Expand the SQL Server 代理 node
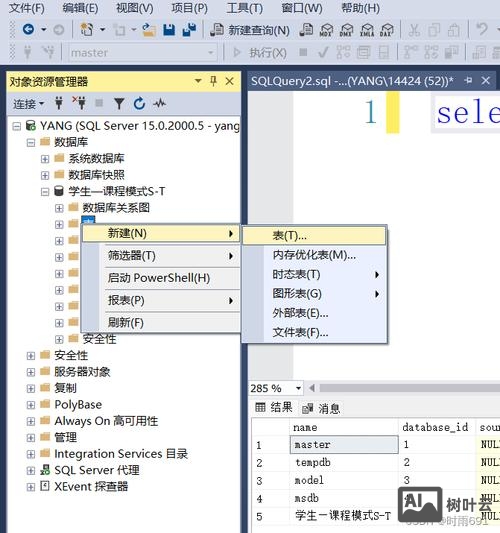The width and height of the screenshot is (500, 533). point(31,470)
